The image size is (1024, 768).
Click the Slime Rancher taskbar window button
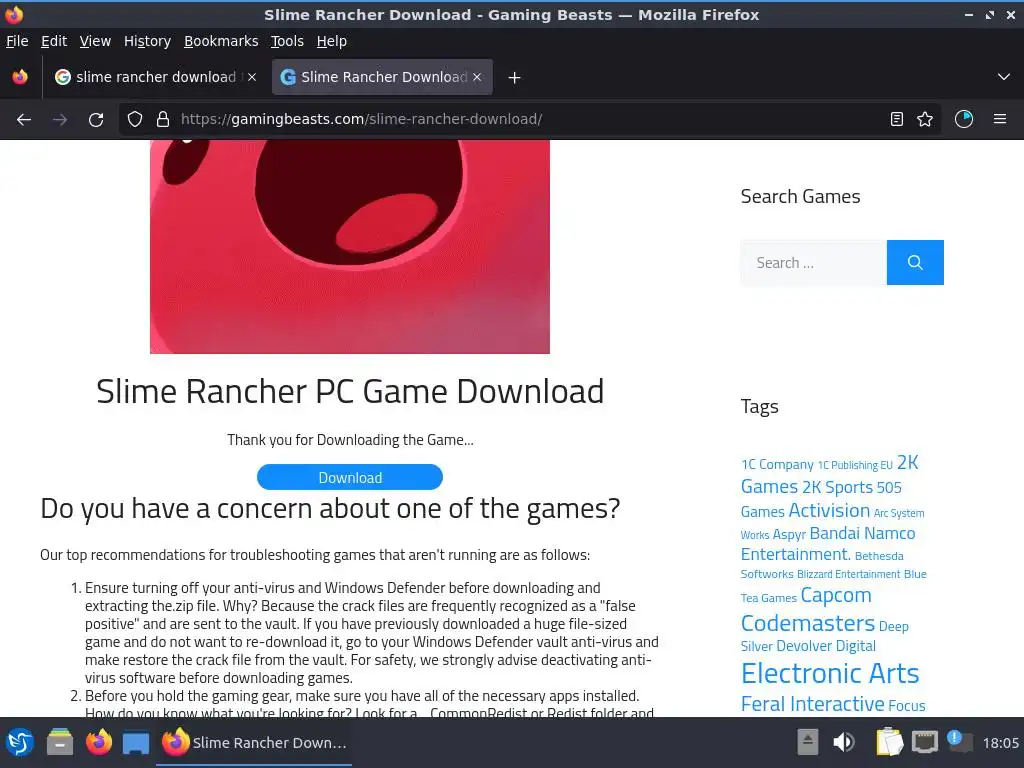click(255, 743)
